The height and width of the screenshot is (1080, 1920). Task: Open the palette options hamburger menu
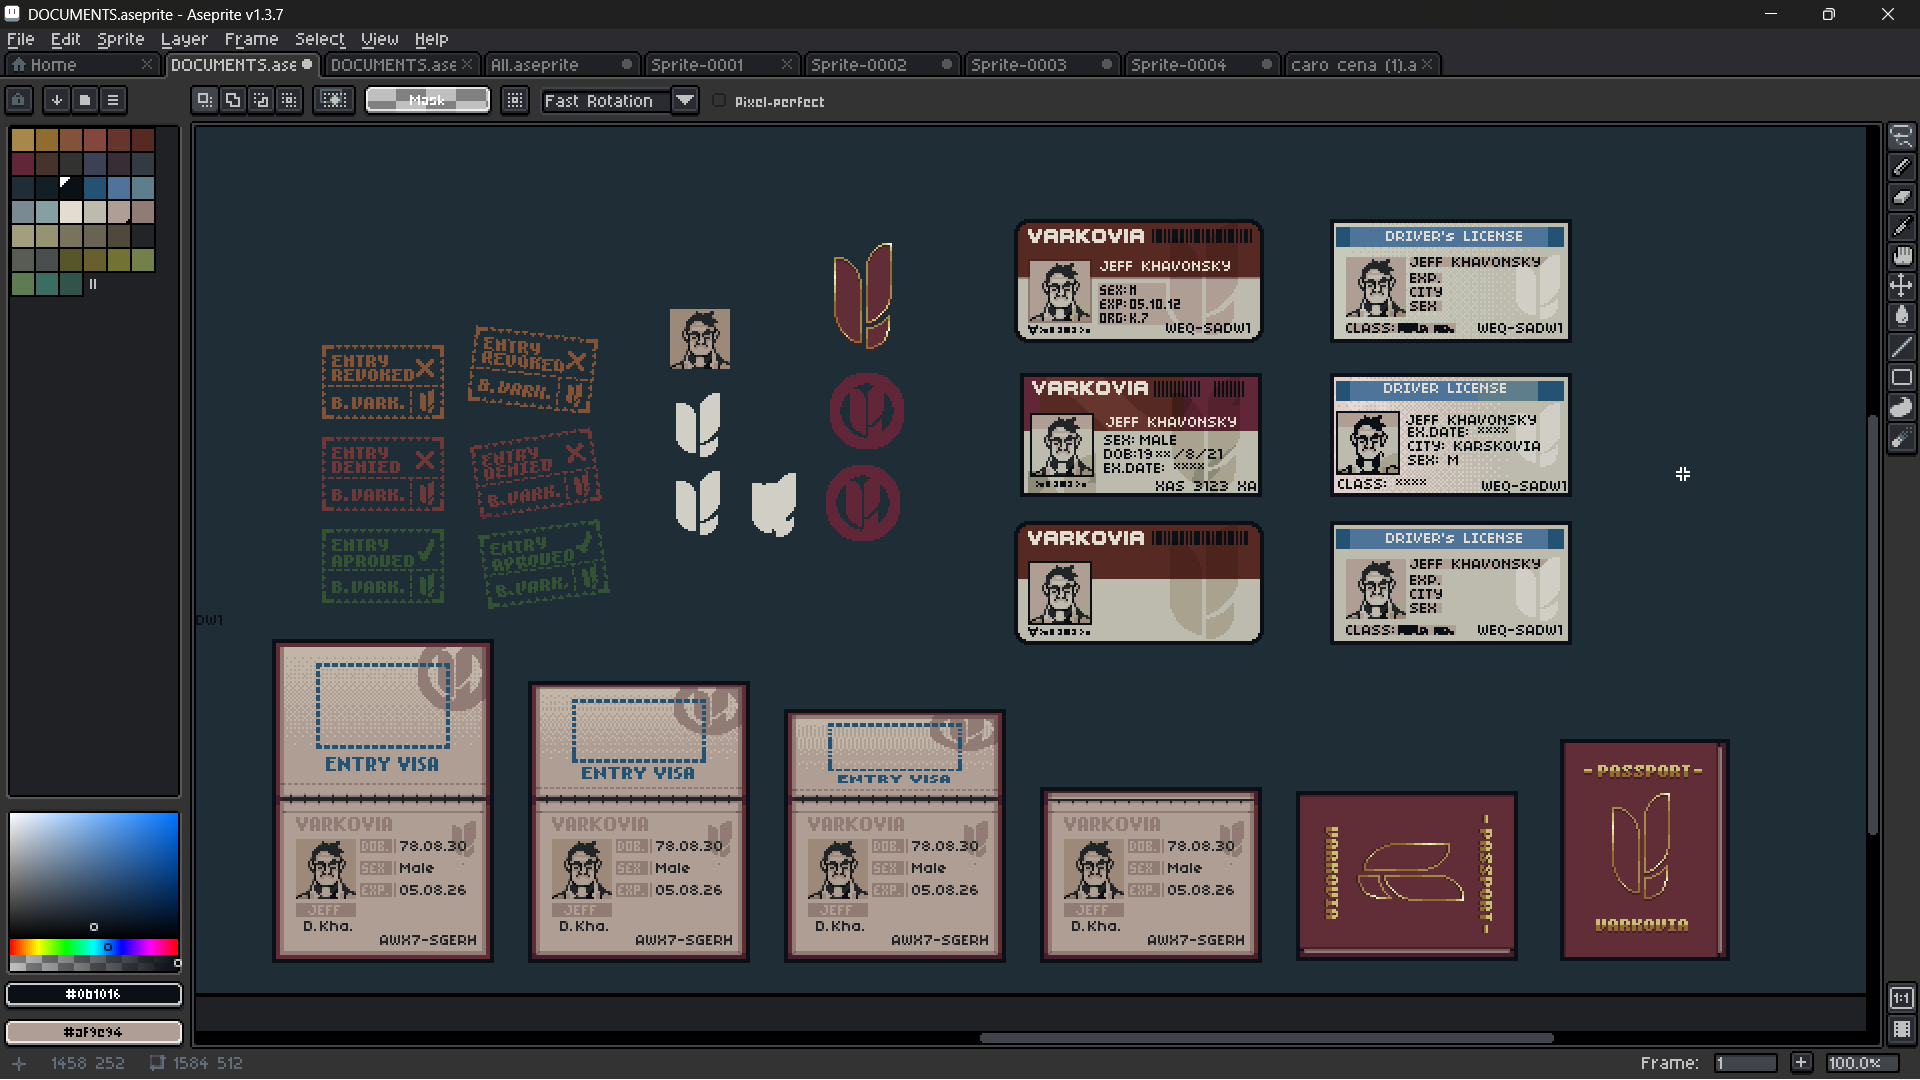coord(113,100)
